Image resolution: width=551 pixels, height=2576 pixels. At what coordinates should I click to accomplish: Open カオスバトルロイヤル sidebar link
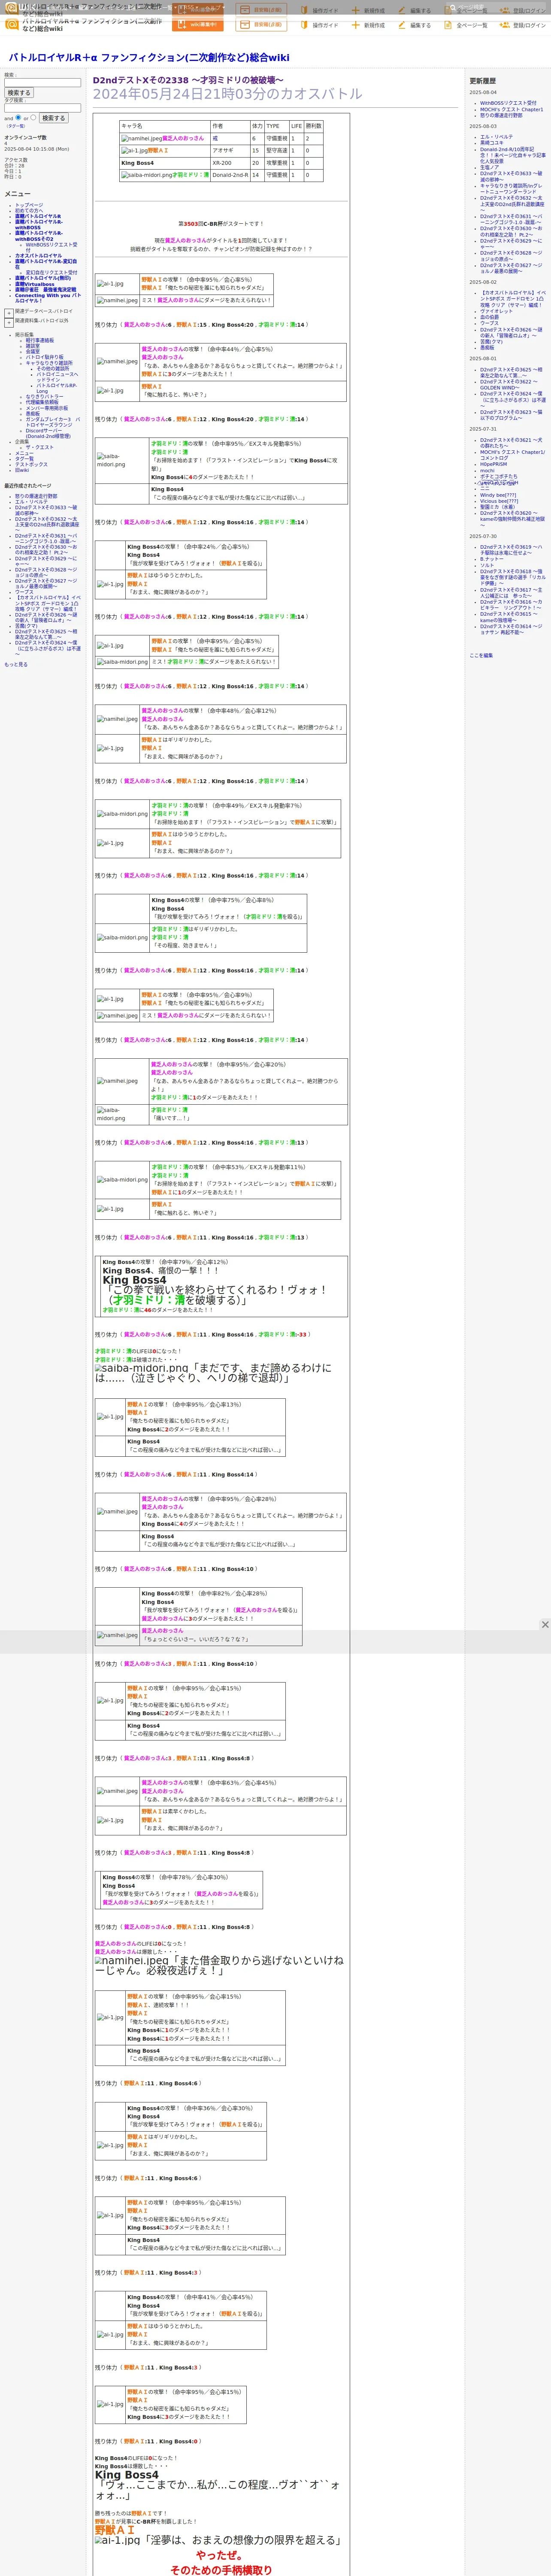(x=38, y=256)
